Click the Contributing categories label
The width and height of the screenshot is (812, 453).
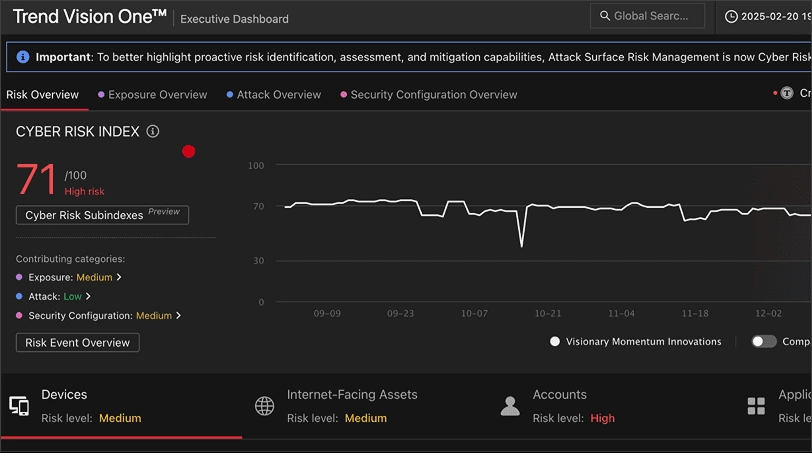pos(70,259)
